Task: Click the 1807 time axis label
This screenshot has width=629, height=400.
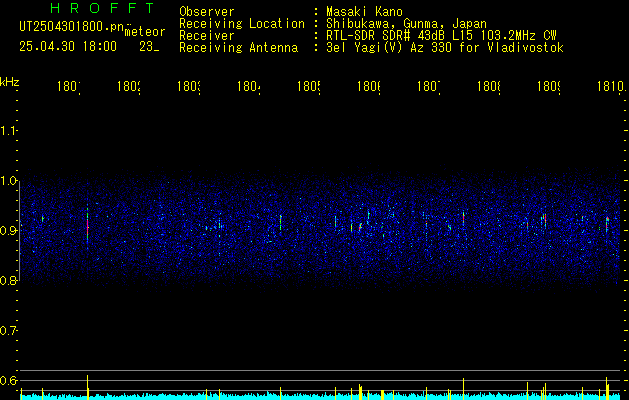Action: (x=429, y=86)
